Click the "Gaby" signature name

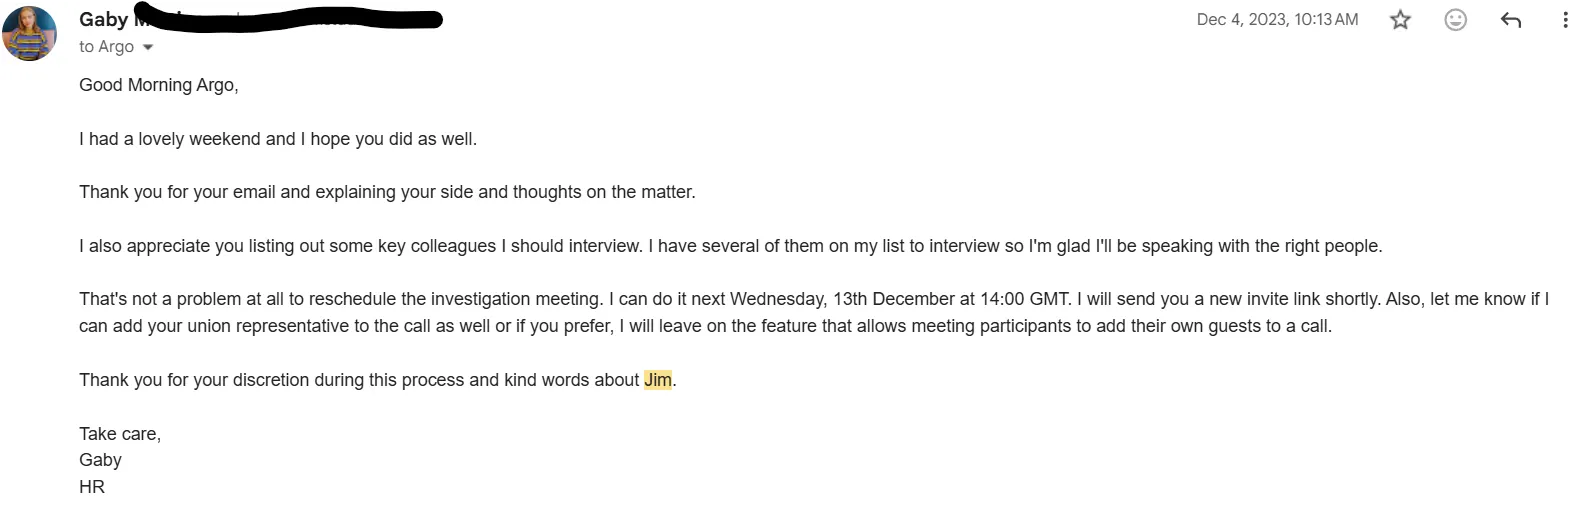pos(100,460)
